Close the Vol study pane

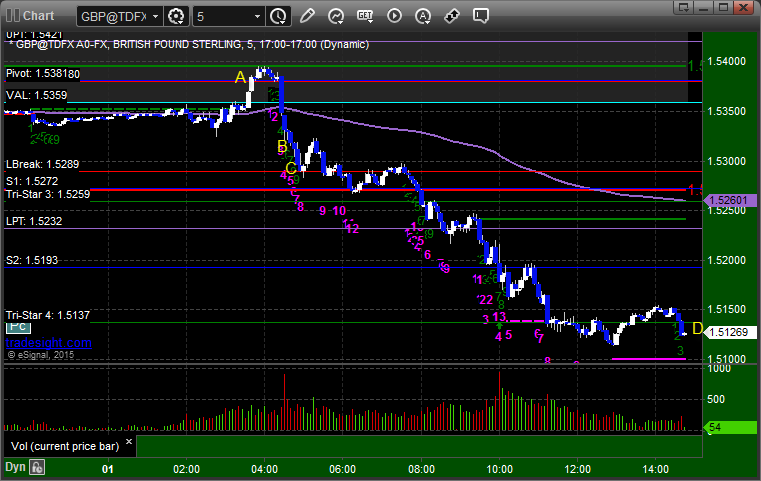coord(129,442)
